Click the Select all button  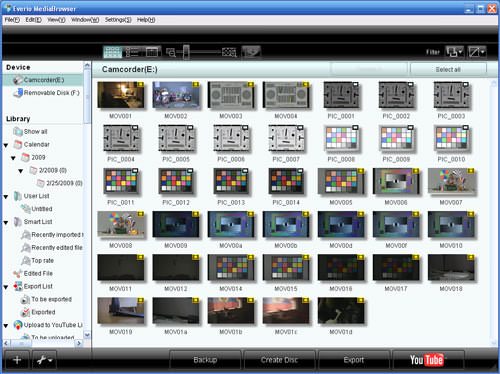448,69
